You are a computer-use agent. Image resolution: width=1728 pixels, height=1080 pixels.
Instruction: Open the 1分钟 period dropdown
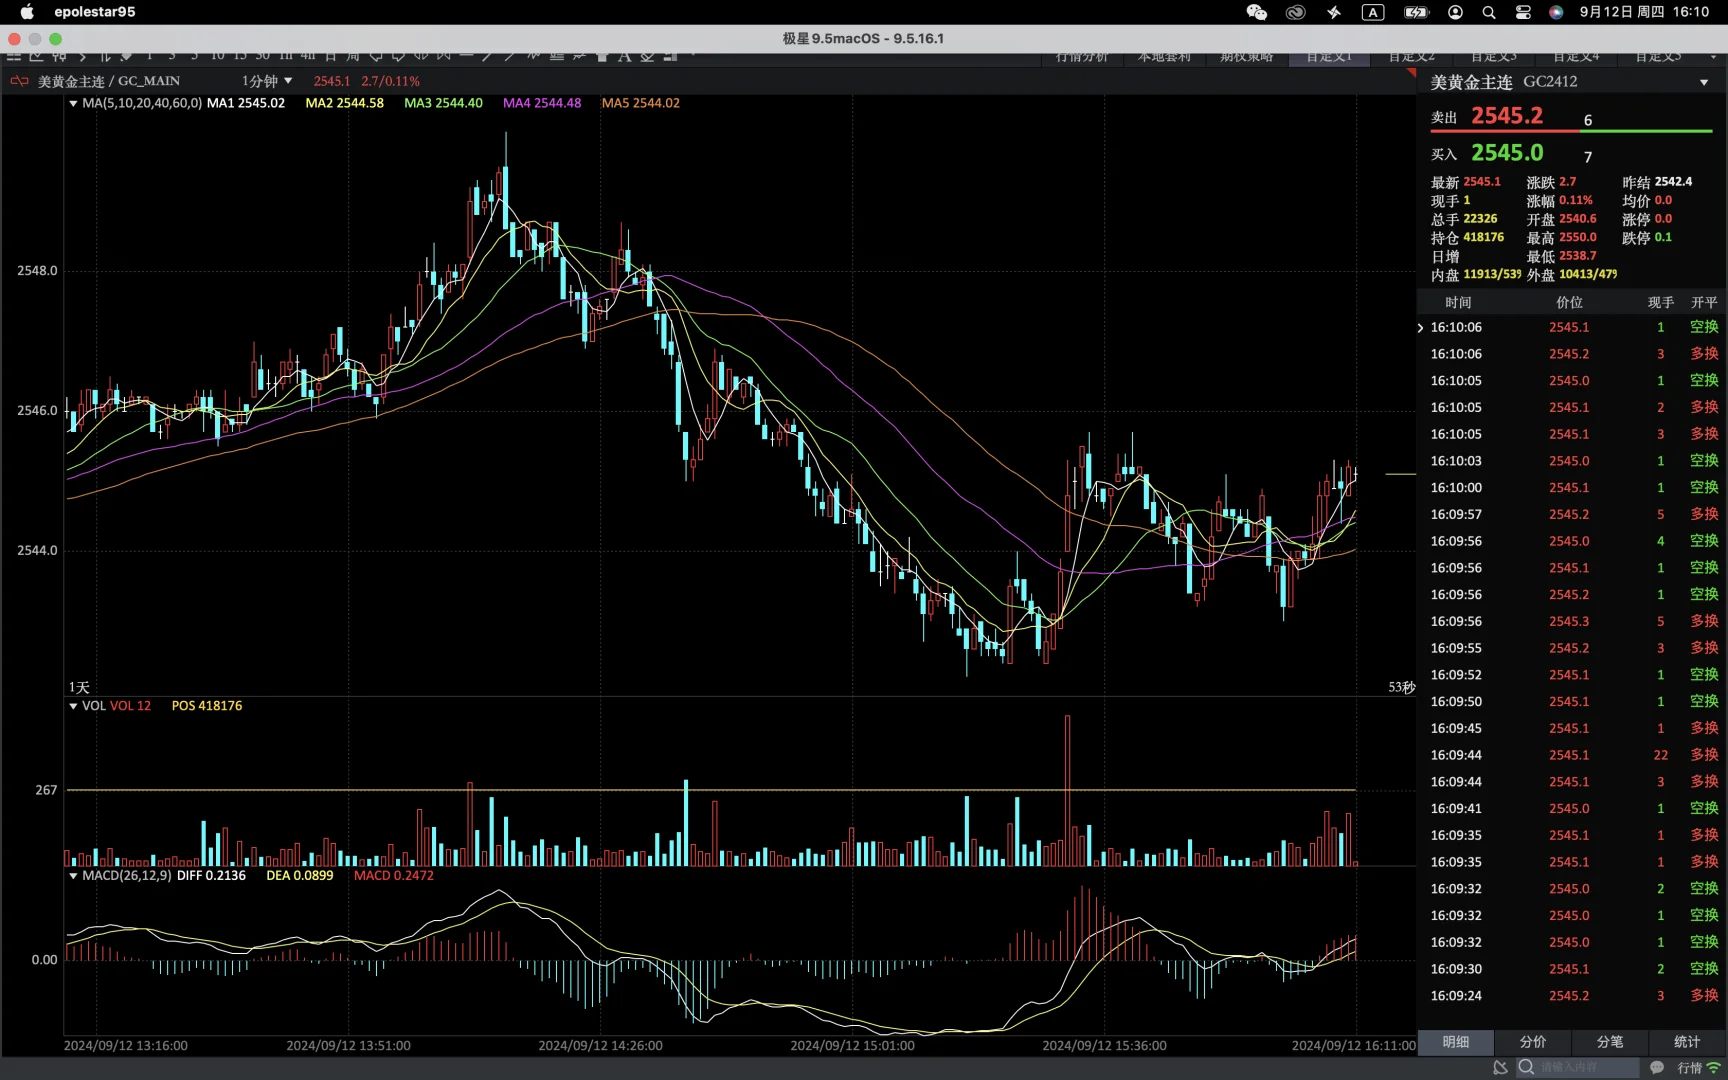coord(267,81)
